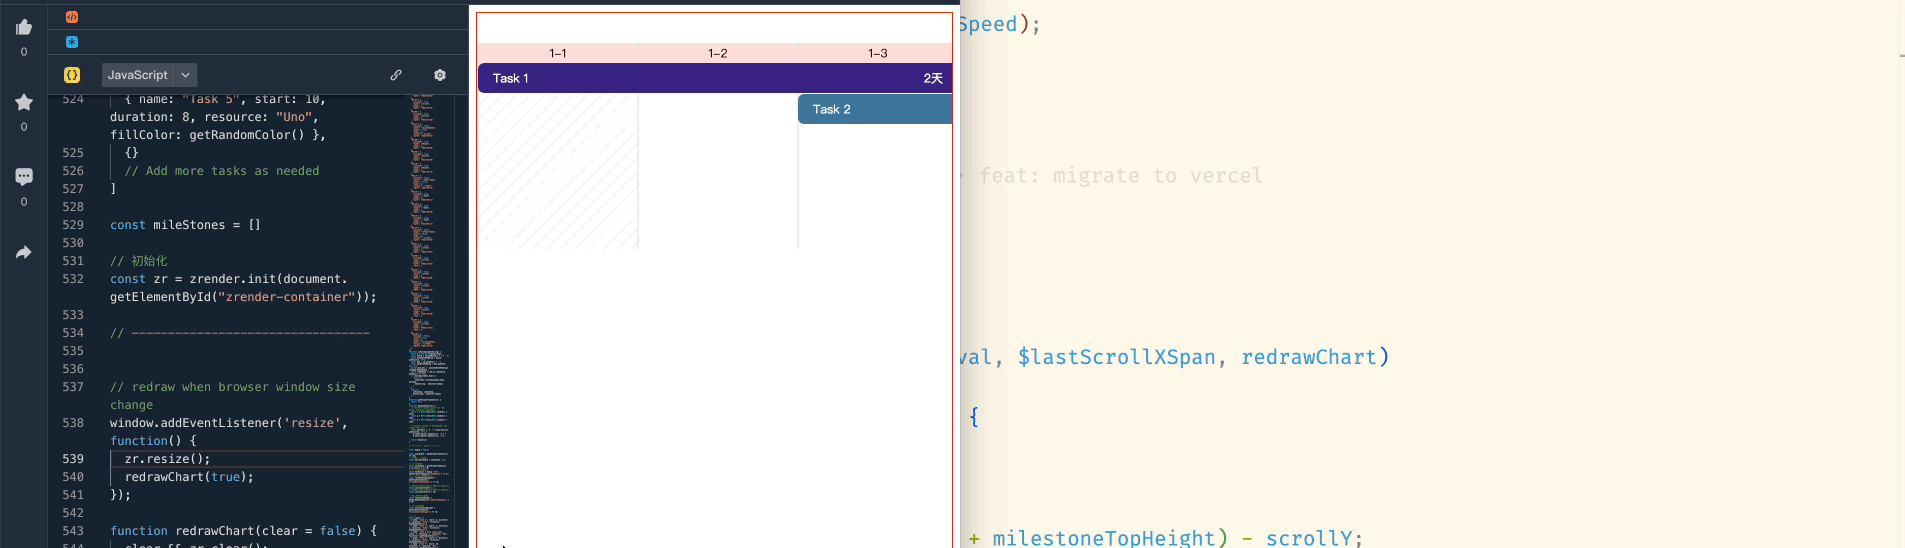The width and height of the screenshot is (1905, 548).
Task: Click the code minimap overview
Action: (x=429, y=321)
